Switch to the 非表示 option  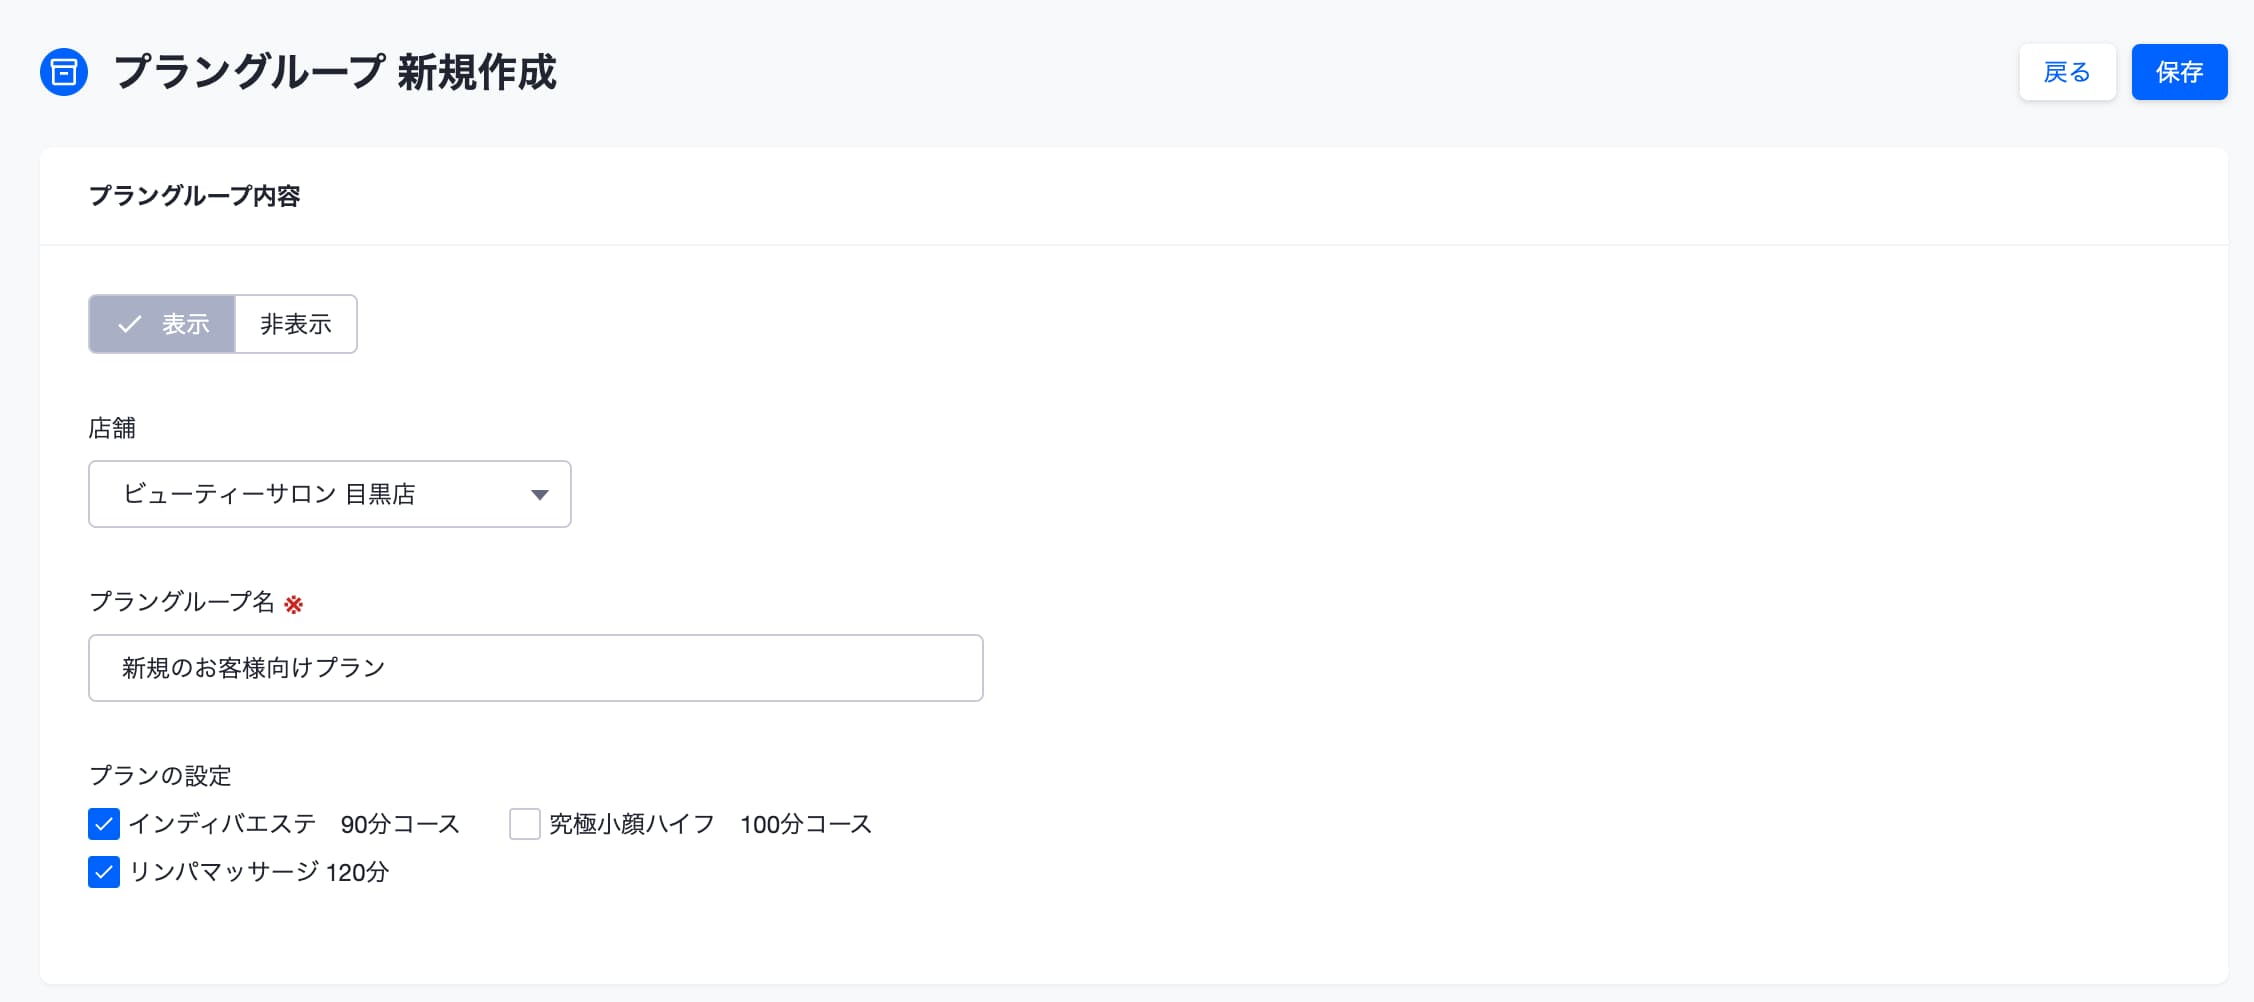(296, 324)
